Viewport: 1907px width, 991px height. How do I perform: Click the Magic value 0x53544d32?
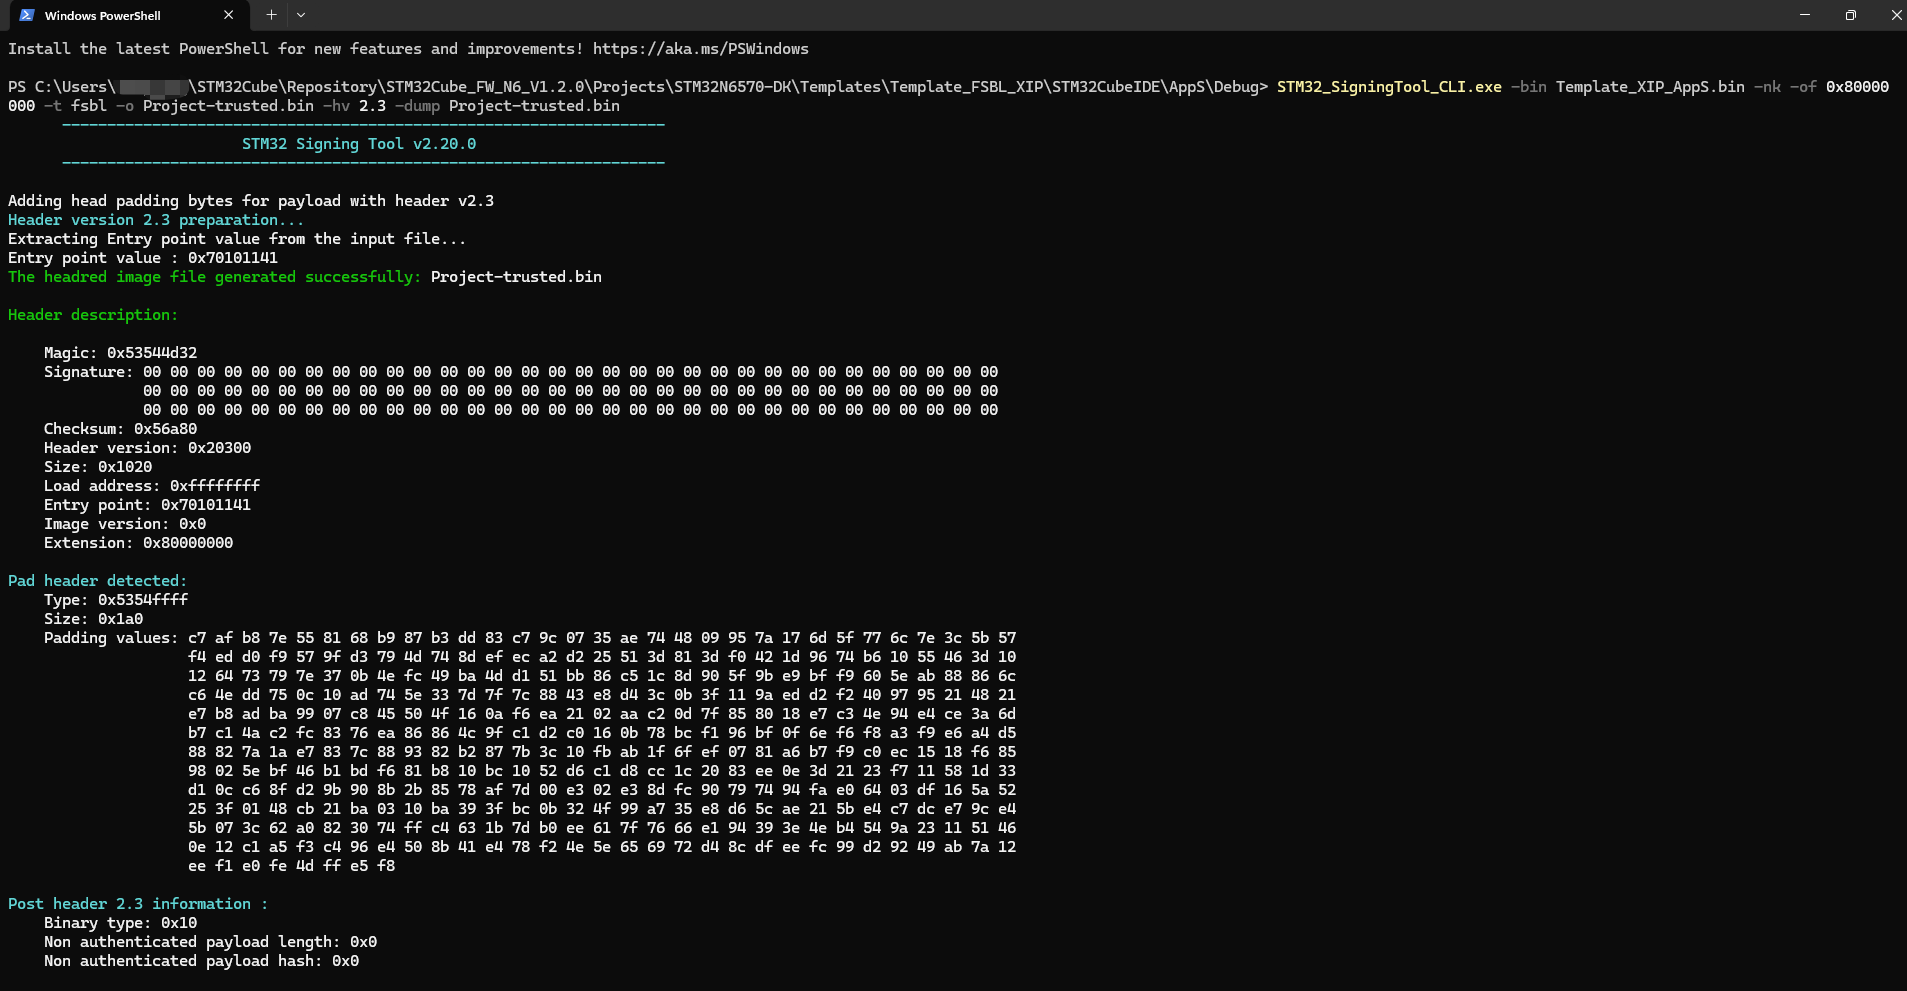(x=152, y=353)
